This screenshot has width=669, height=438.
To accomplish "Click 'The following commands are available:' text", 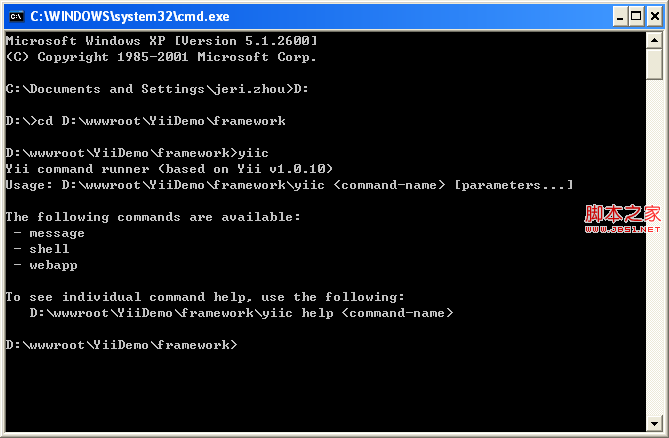I will 153,217.
